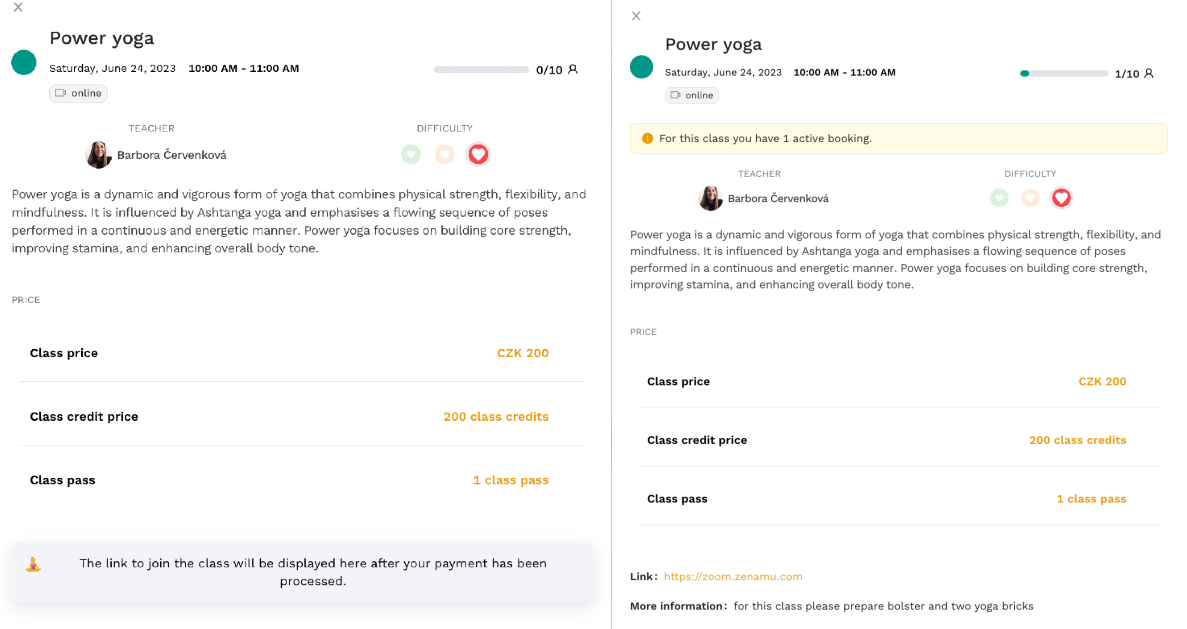Click Barbora Červenková's avatar in left panel

(x=98, y=154)
